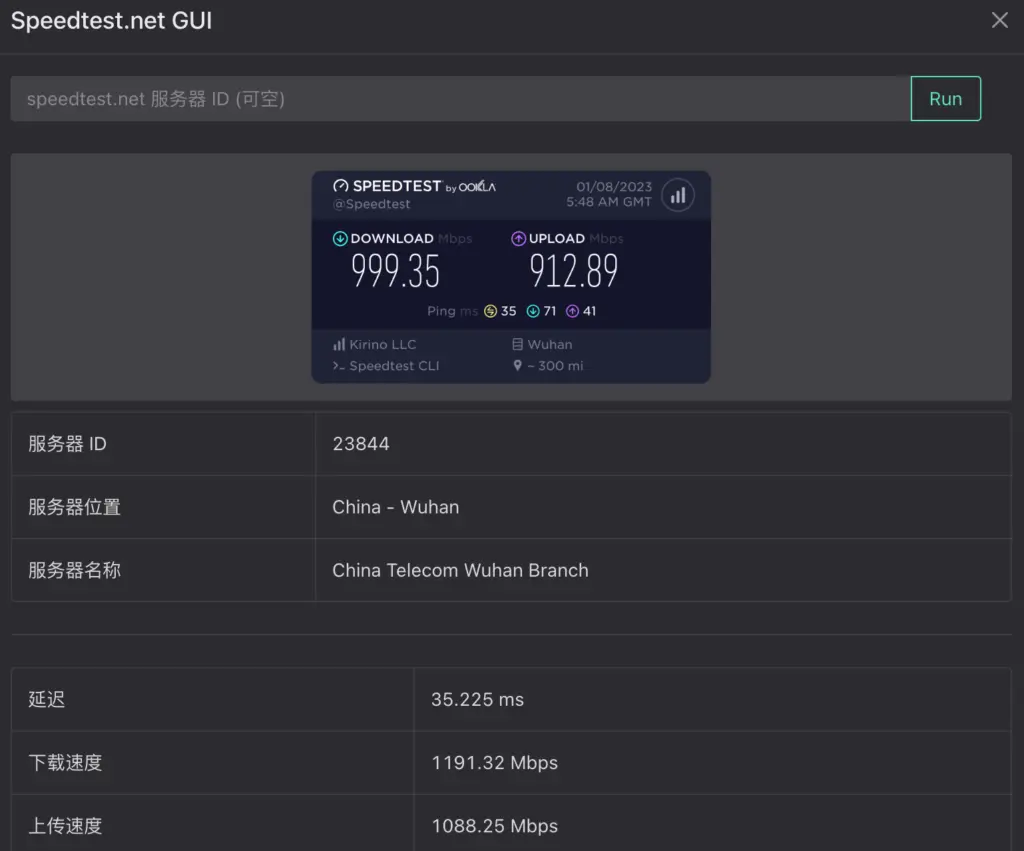Screen dimensions: 1024x851
Task: Click the Speedtest gauge logo icon
Action: (x=340, y=187)
